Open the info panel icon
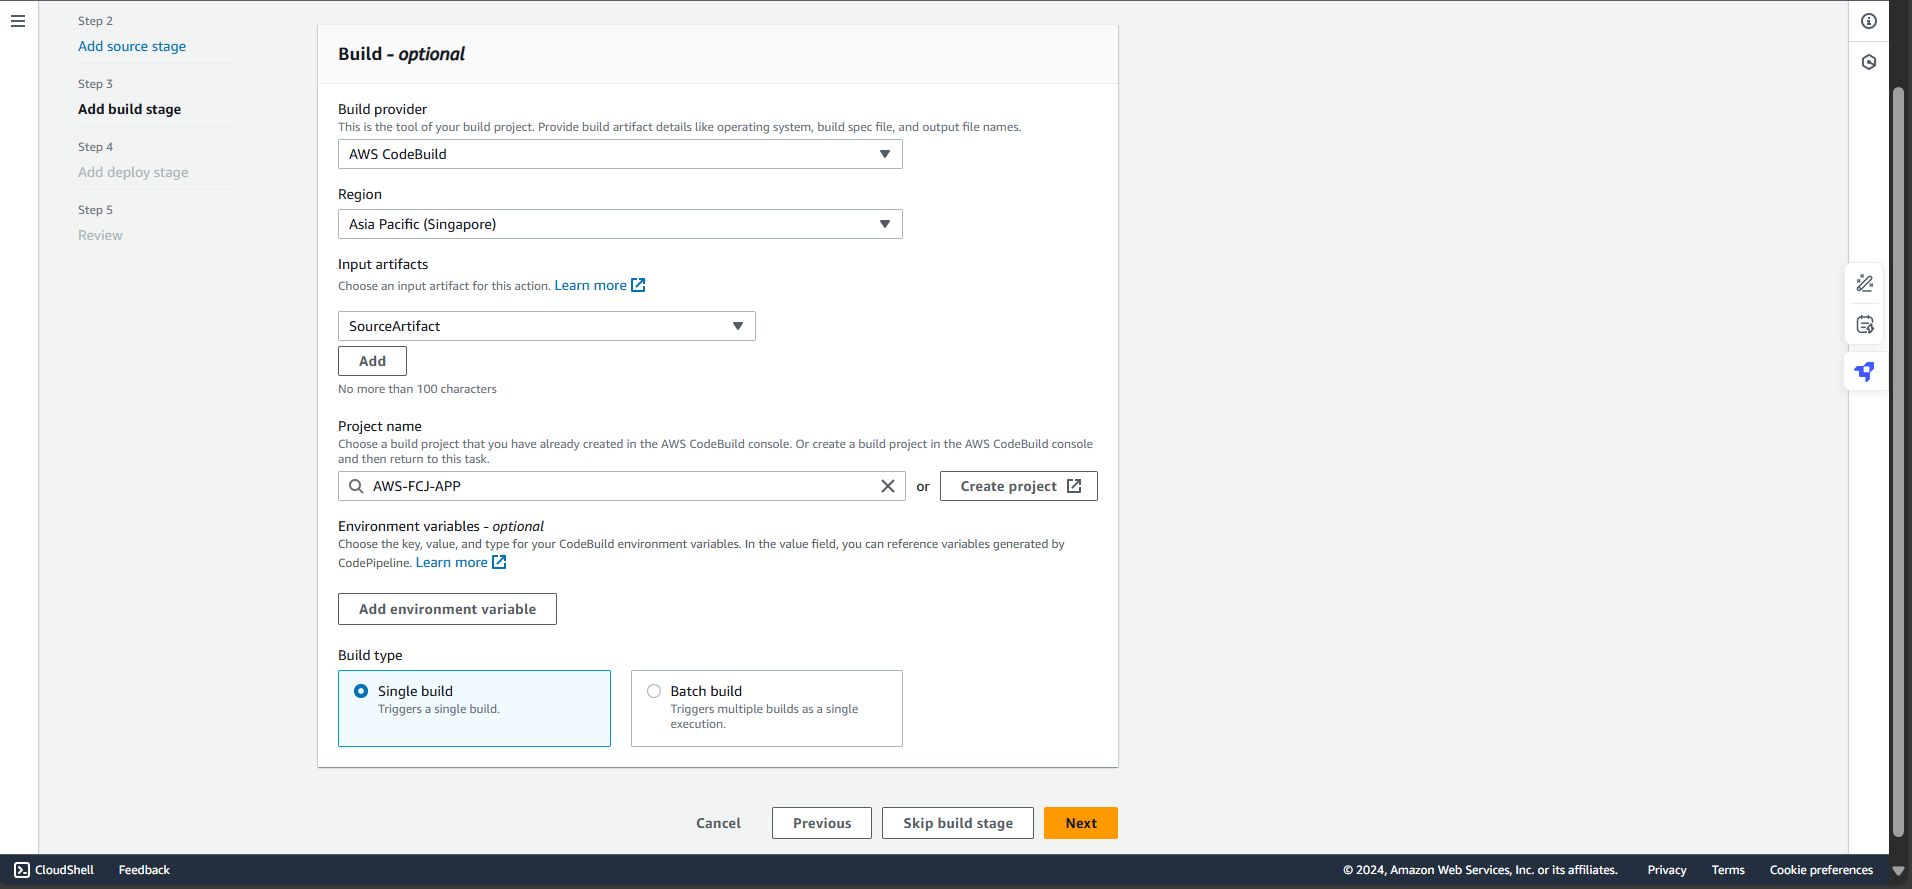The width and height of the screenshot is (1912, 889). (x=1869, y=21)
